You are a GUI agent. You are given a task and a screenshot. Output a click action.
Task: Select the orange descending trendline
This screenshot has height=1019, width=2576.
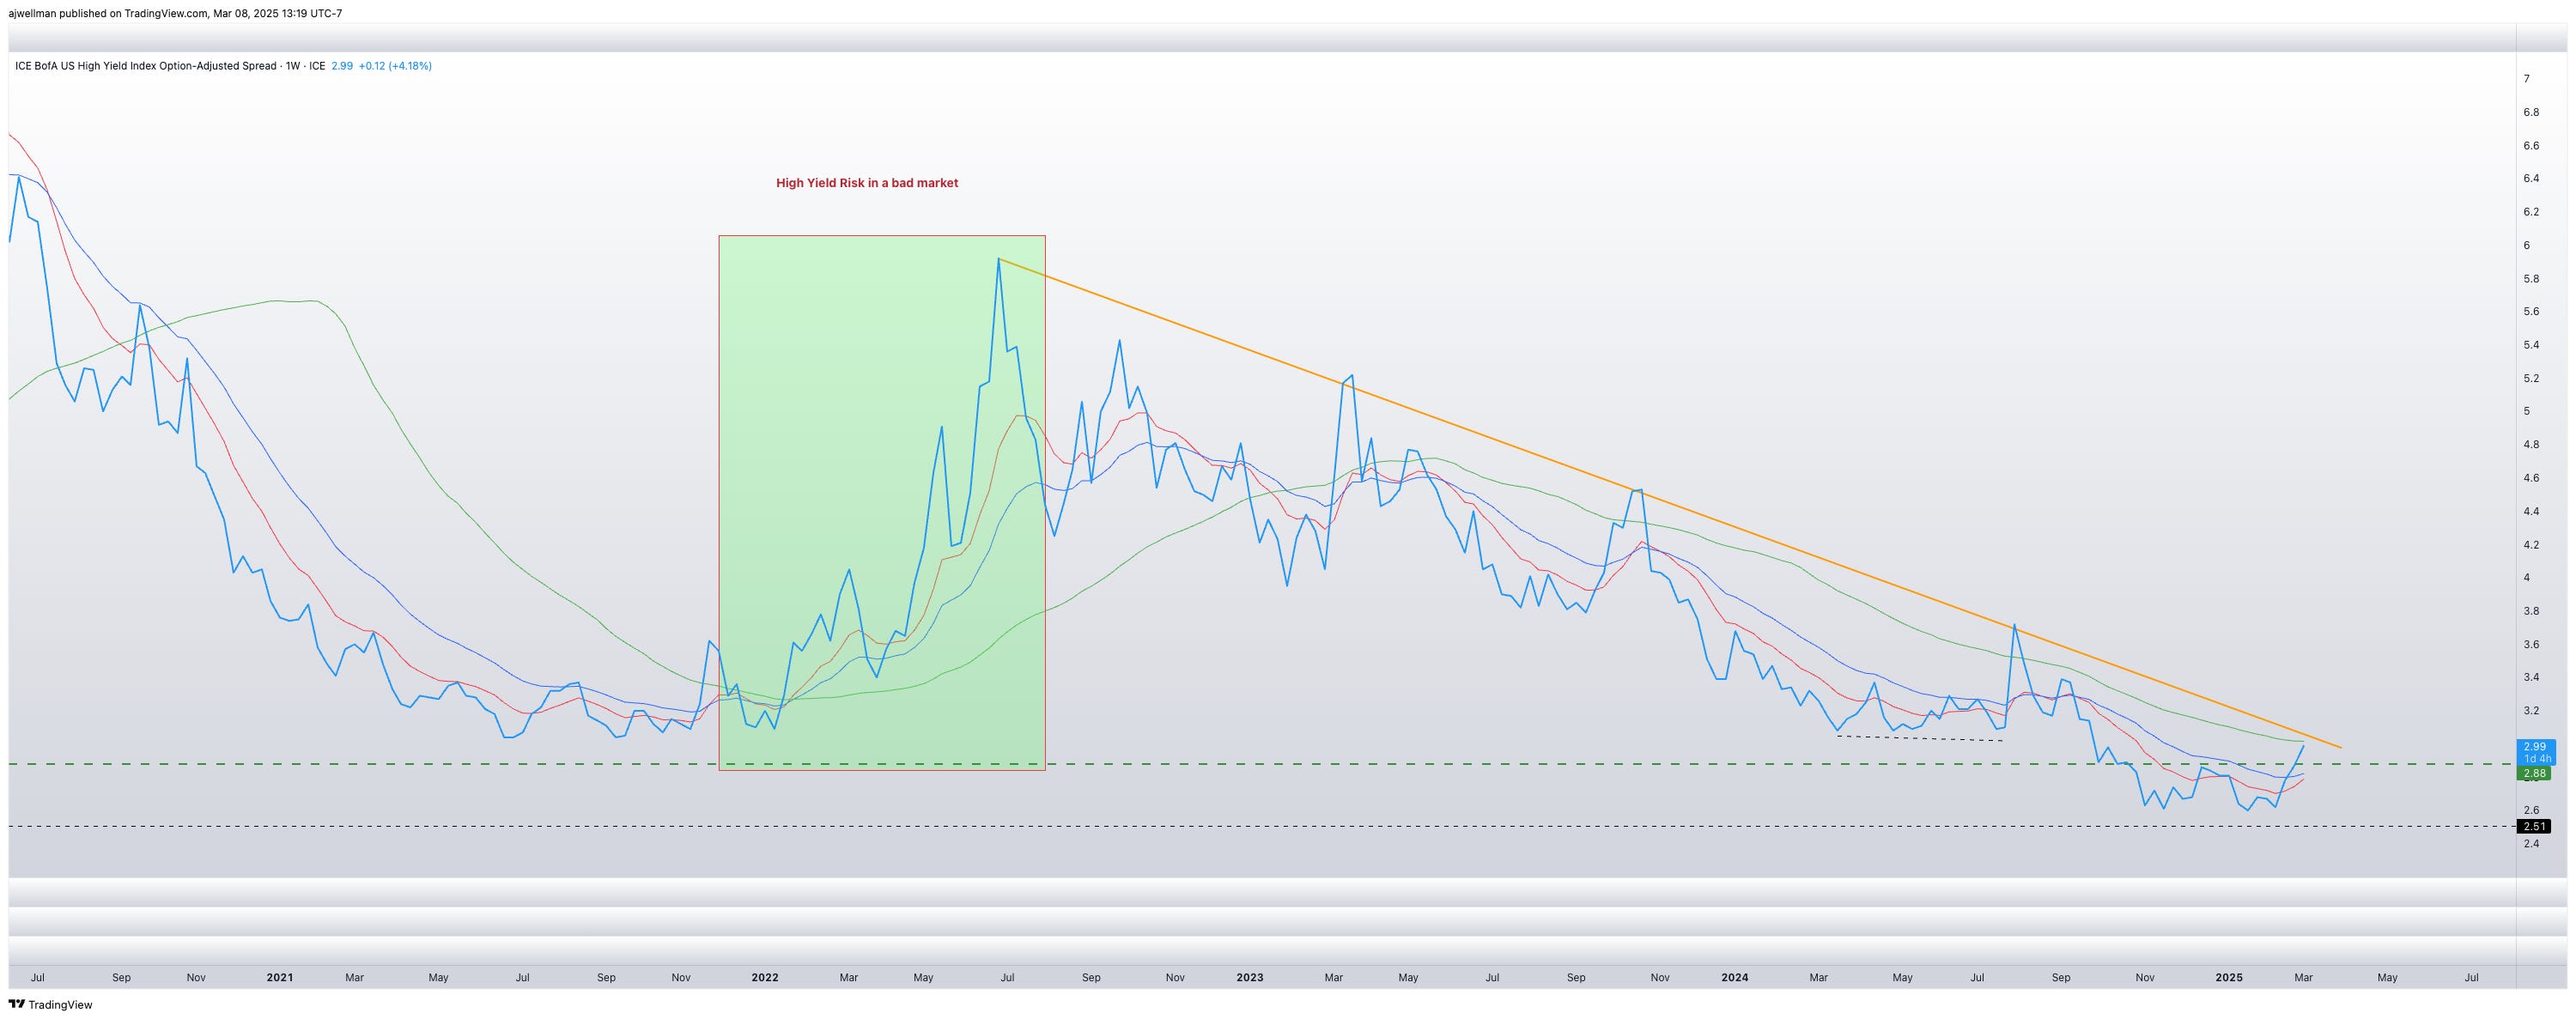click(x=1500, y=442)
